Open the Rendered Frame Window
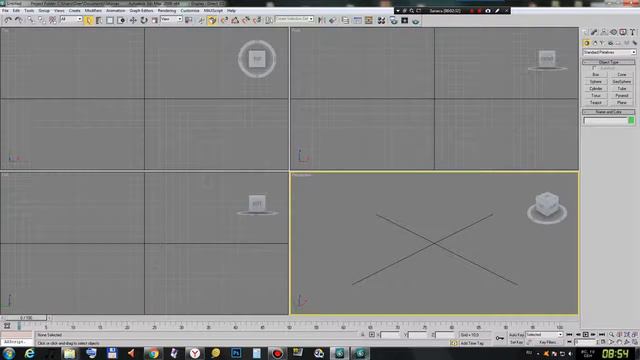The height and width of the screenshot is (360, 640). [x=405, y=20]
